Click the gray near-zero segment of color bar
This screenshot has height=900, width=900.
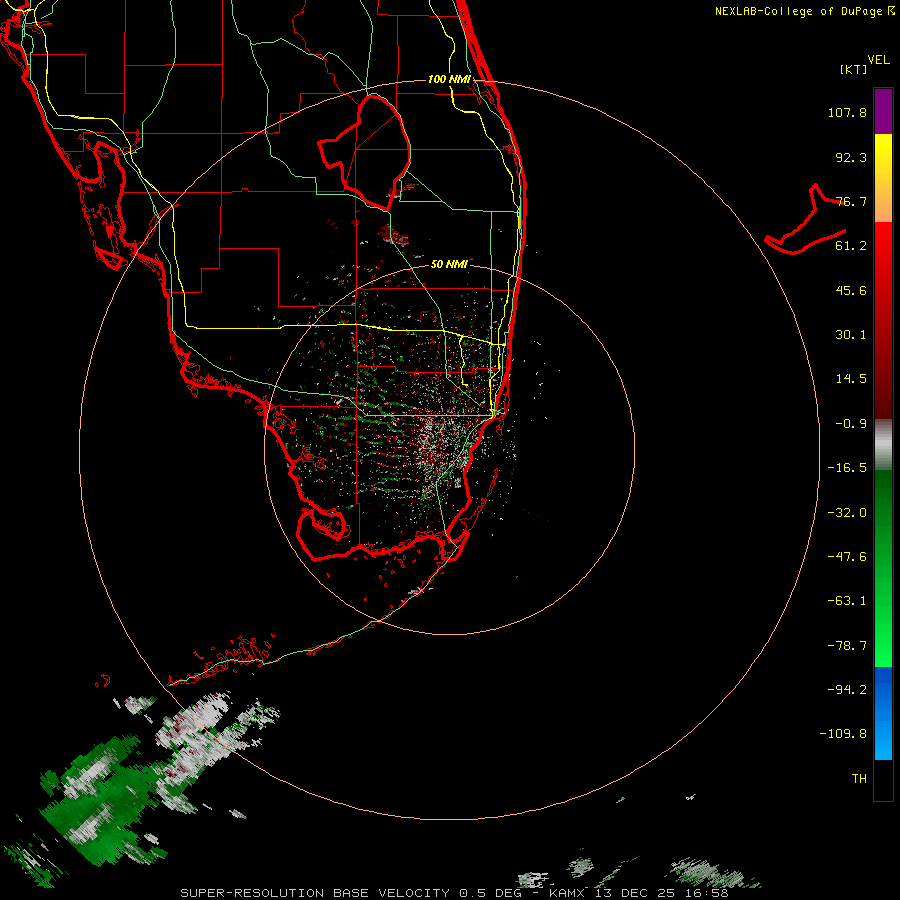click(883, 445)
